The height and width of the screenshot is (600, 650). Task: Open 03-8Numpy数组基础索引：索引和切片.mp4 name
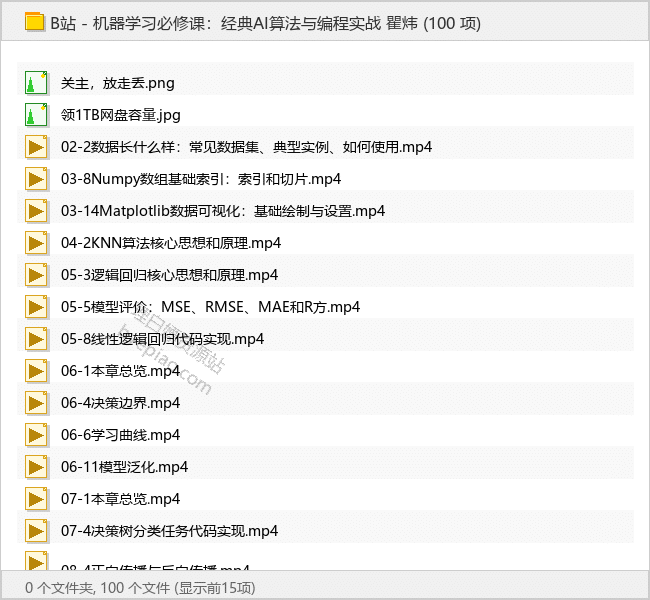pyautogui.click(x=201, y=179)
